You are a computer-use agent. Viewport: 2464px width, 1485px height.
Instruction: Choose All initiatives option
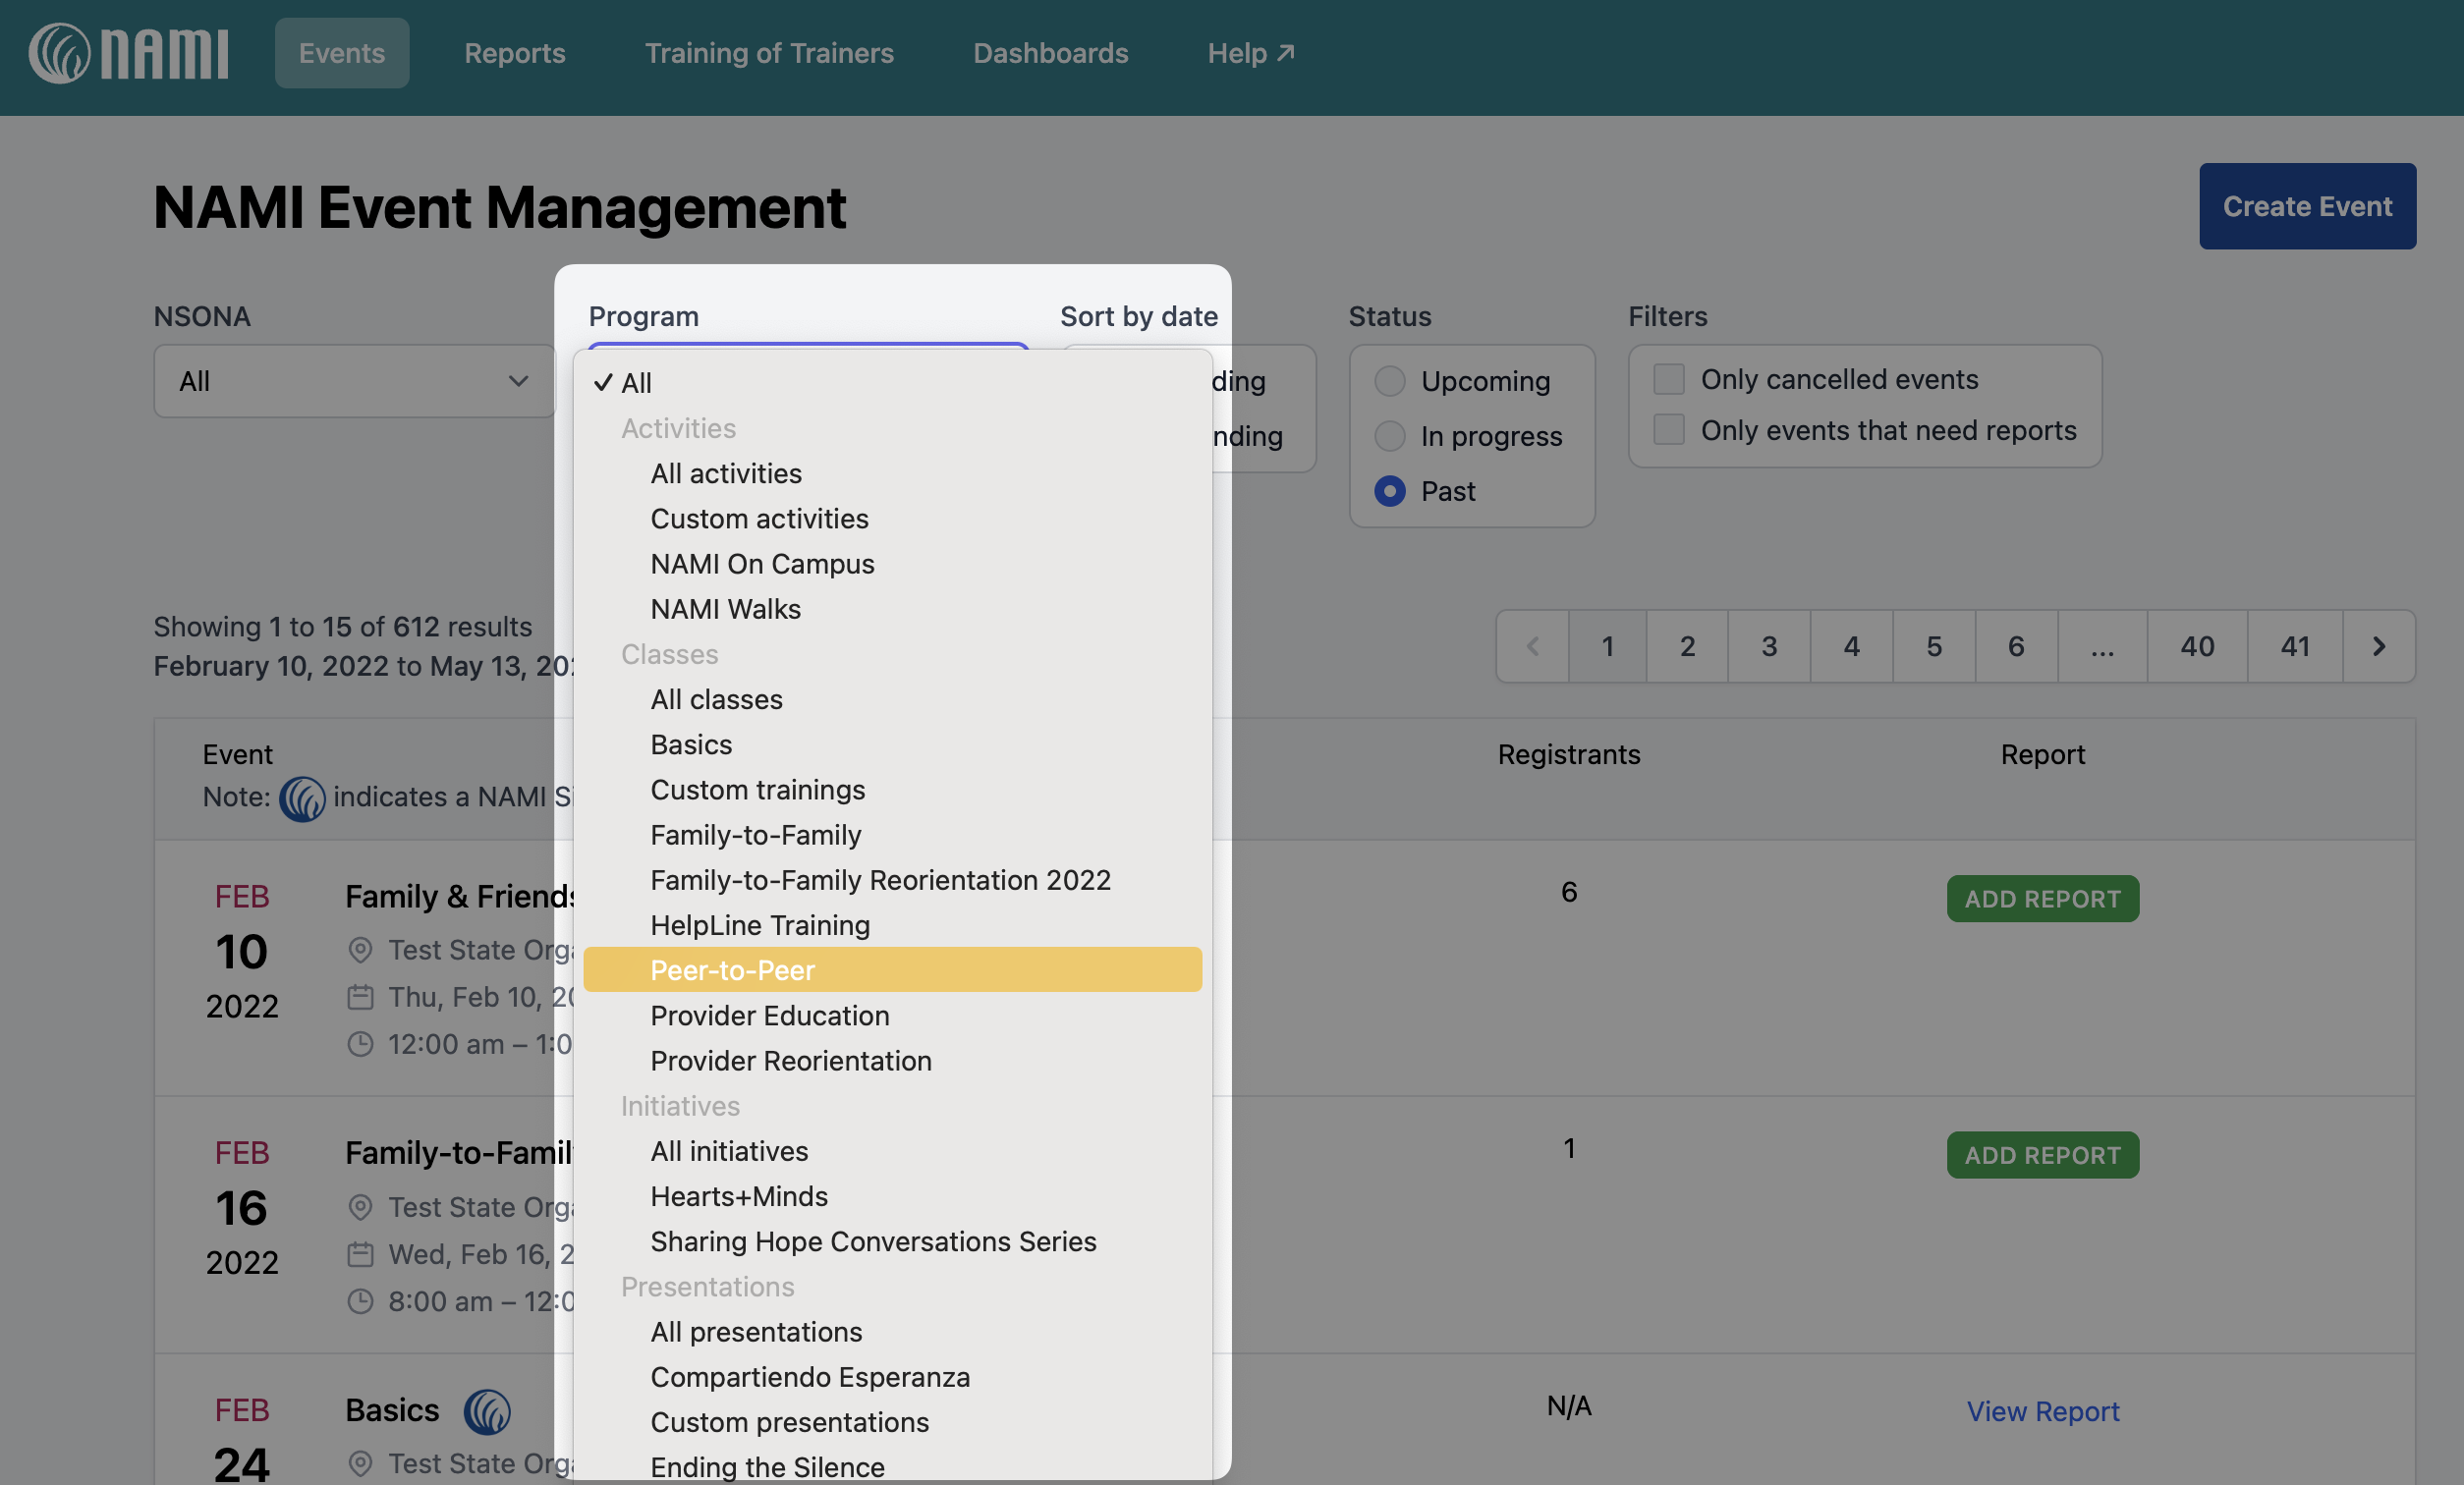coord(892,1151)
